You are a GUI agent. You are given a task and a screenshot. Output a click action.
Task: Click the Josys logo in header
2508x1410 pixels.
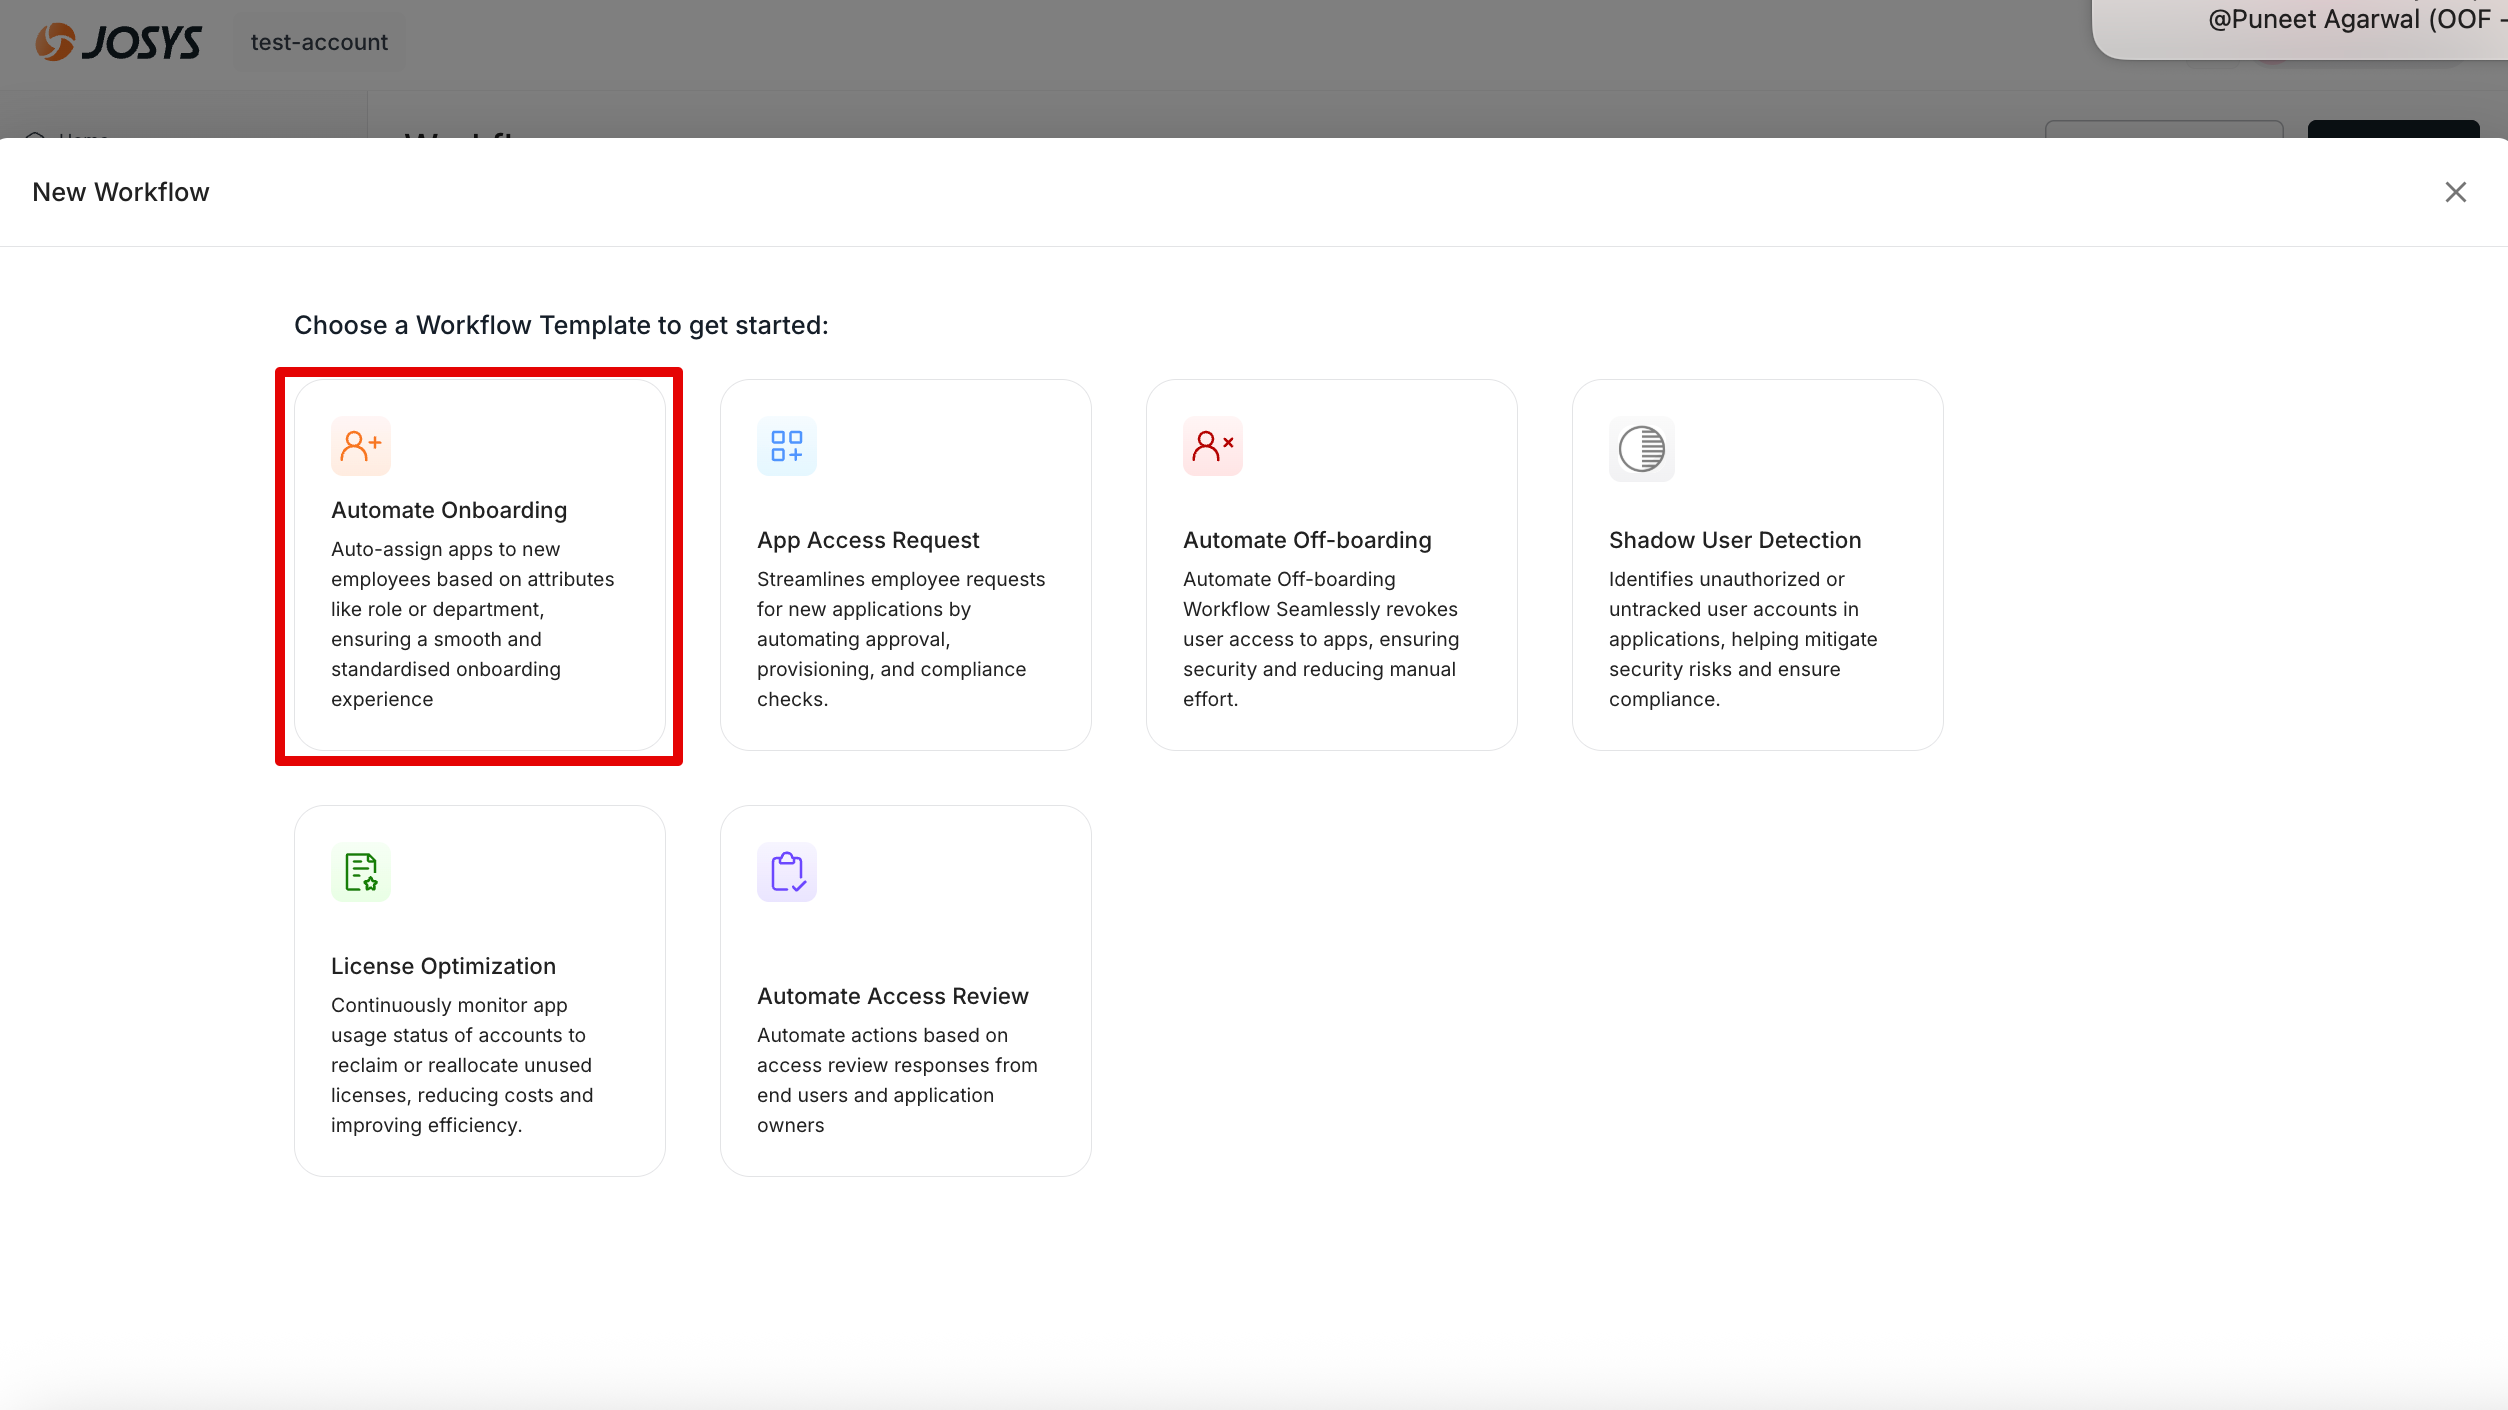119,42
